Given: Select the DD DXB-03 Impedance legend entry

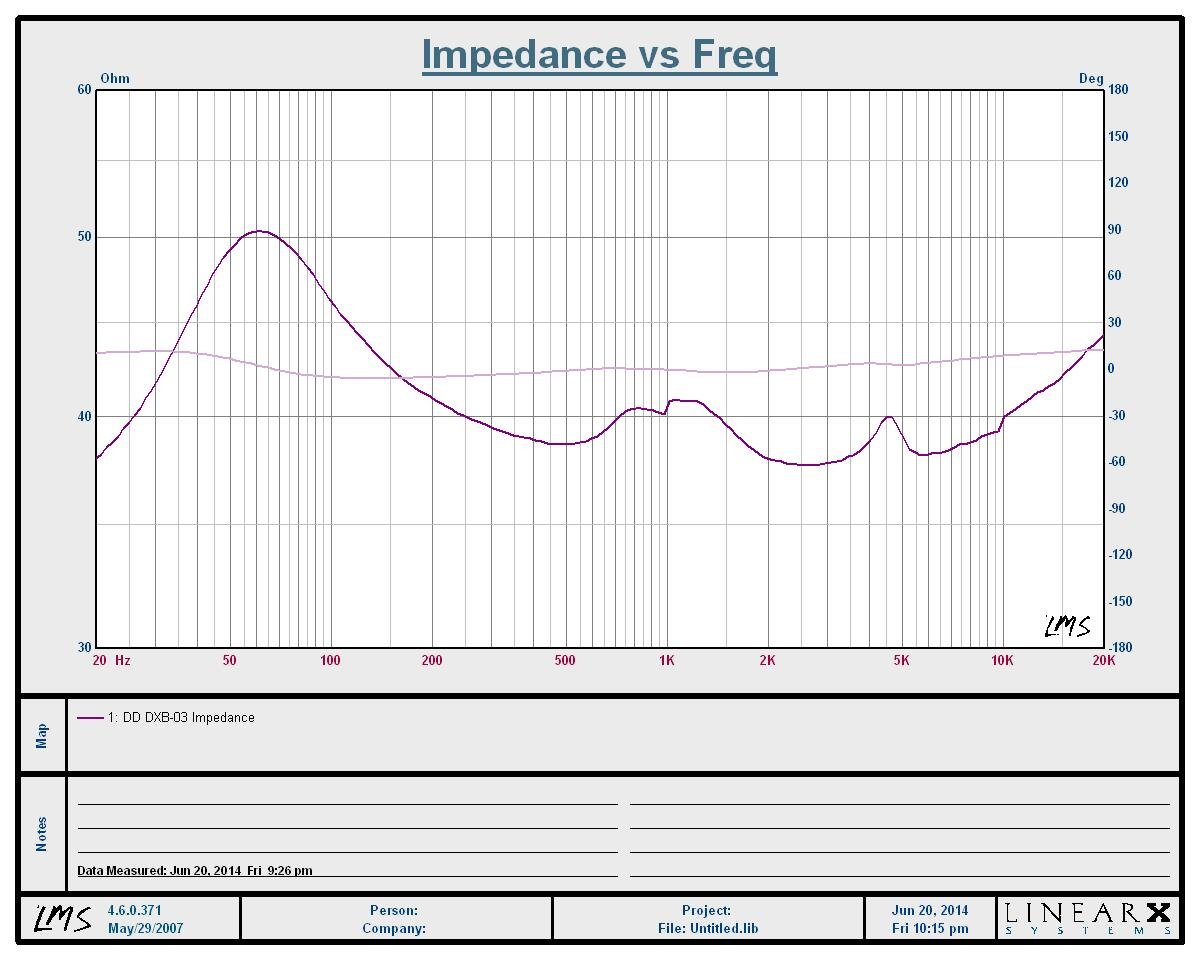Looking at the screenshot, I should (180, 717).
